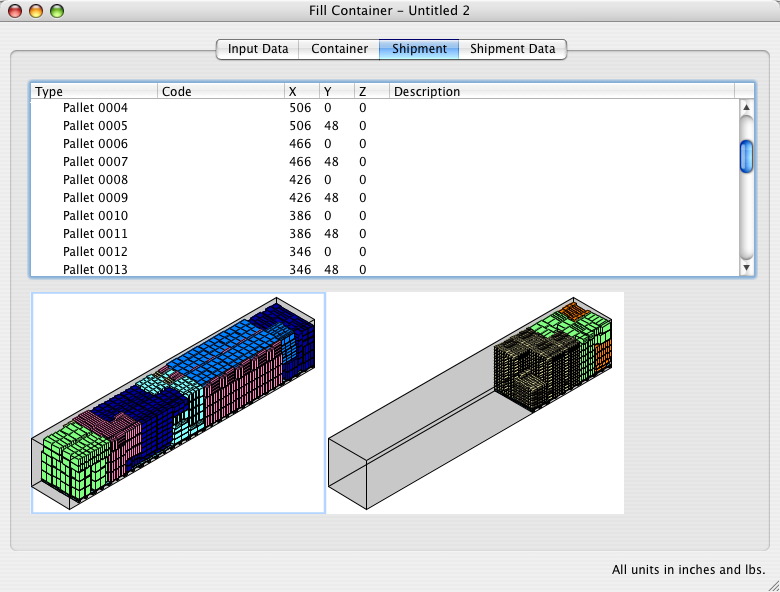Click the Y column header
This screenshot has width=780, height=592.
[337, 92]
